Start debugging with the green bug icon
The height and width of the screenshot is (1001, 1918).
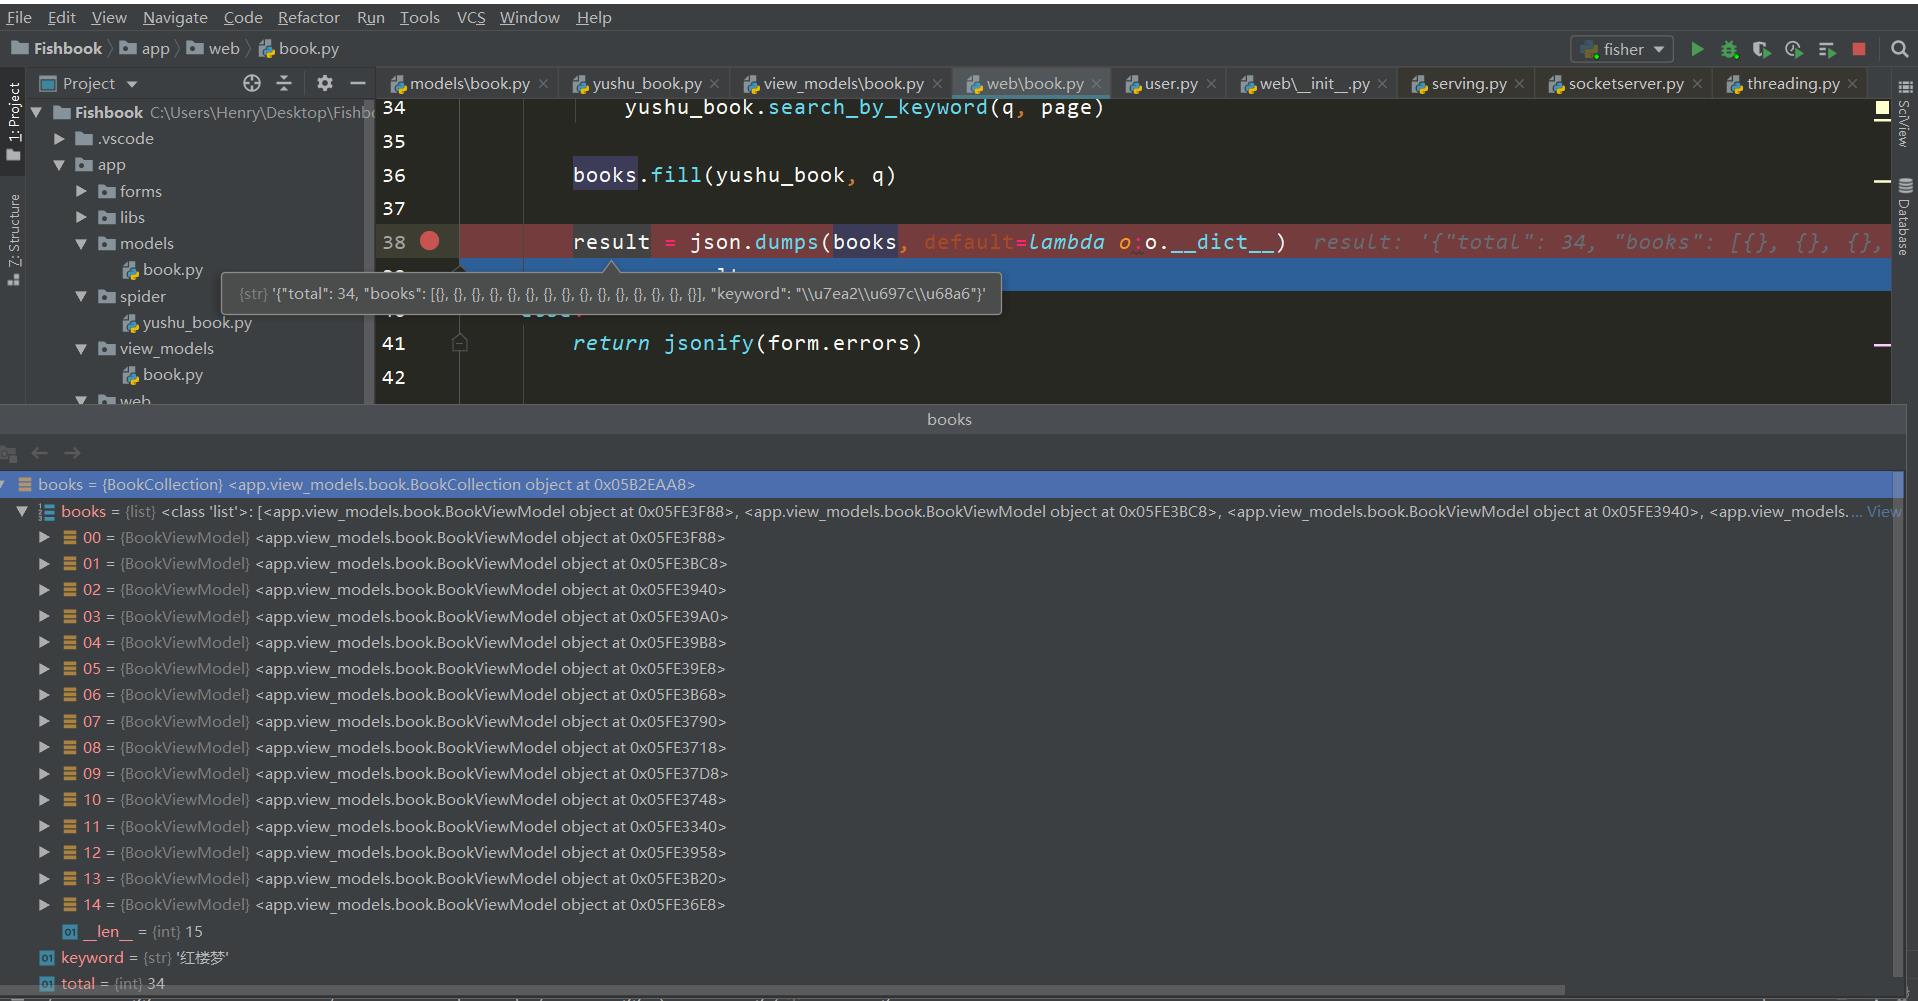1729,49
